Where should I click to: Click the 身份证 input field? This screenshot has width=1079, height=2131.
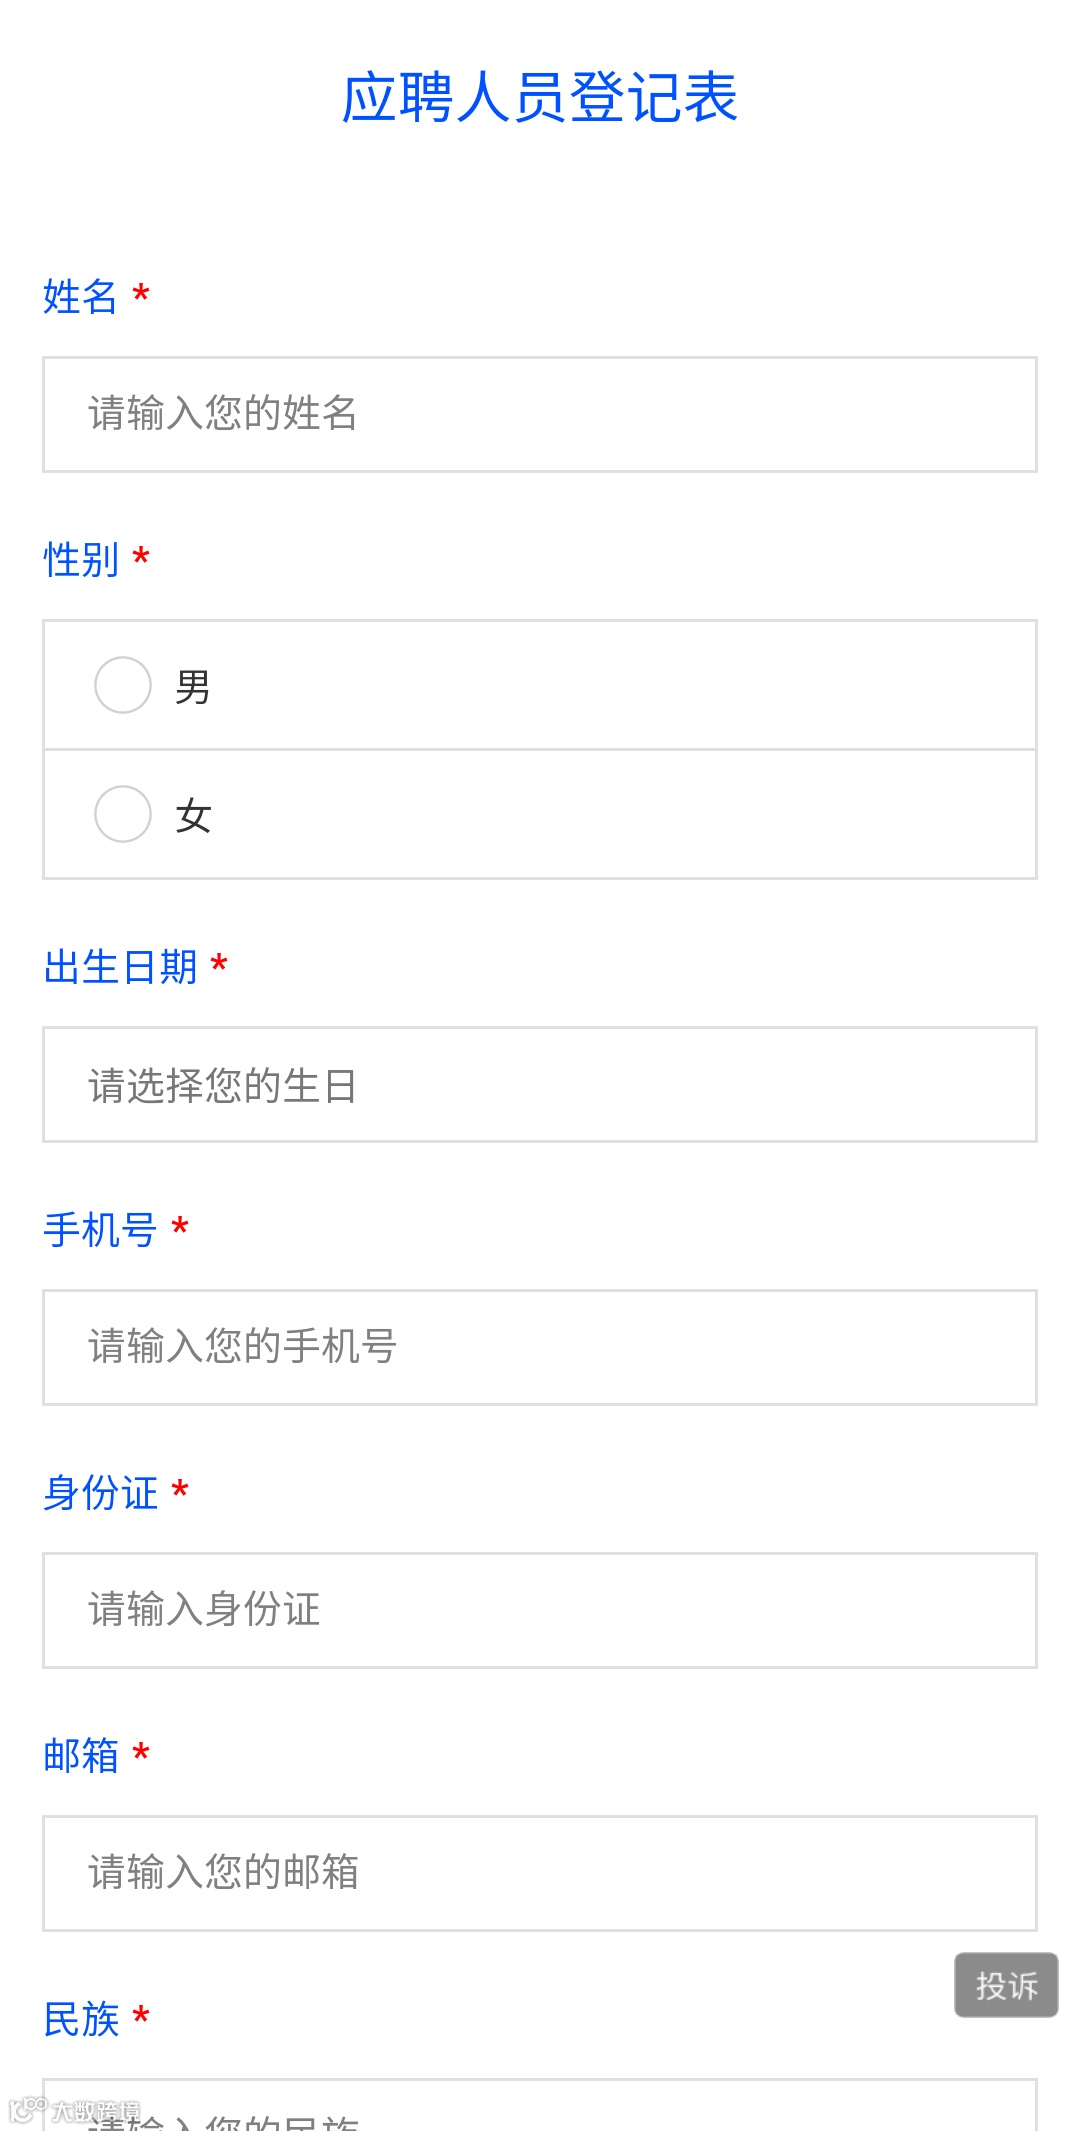tap(540, 1610)
